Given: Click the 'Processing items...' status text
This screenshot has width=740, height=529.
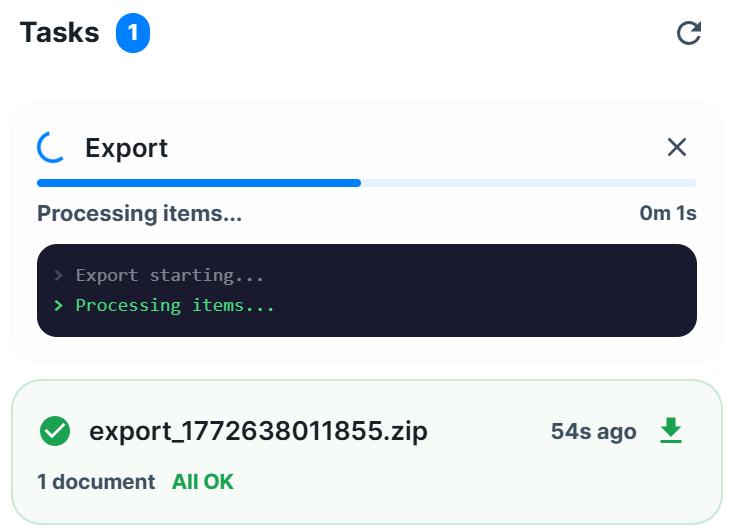Looking at the screenshot, I should [x=140, y=213].
